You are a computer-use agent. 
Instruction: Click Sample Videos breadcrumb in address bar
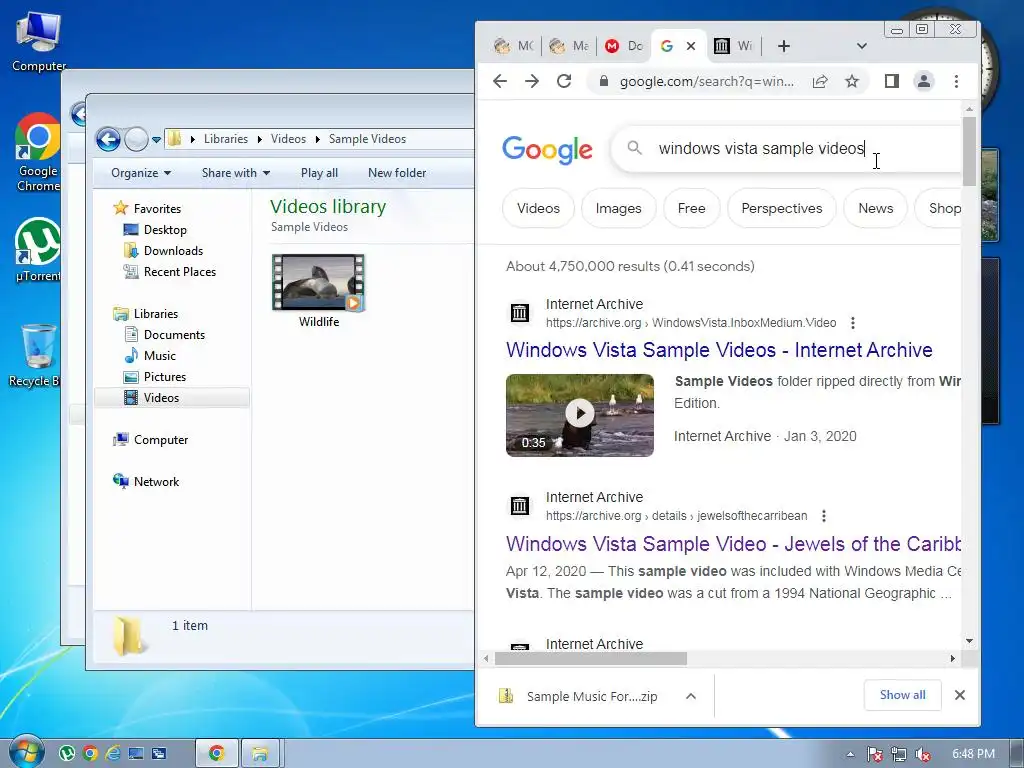[367, 139]
